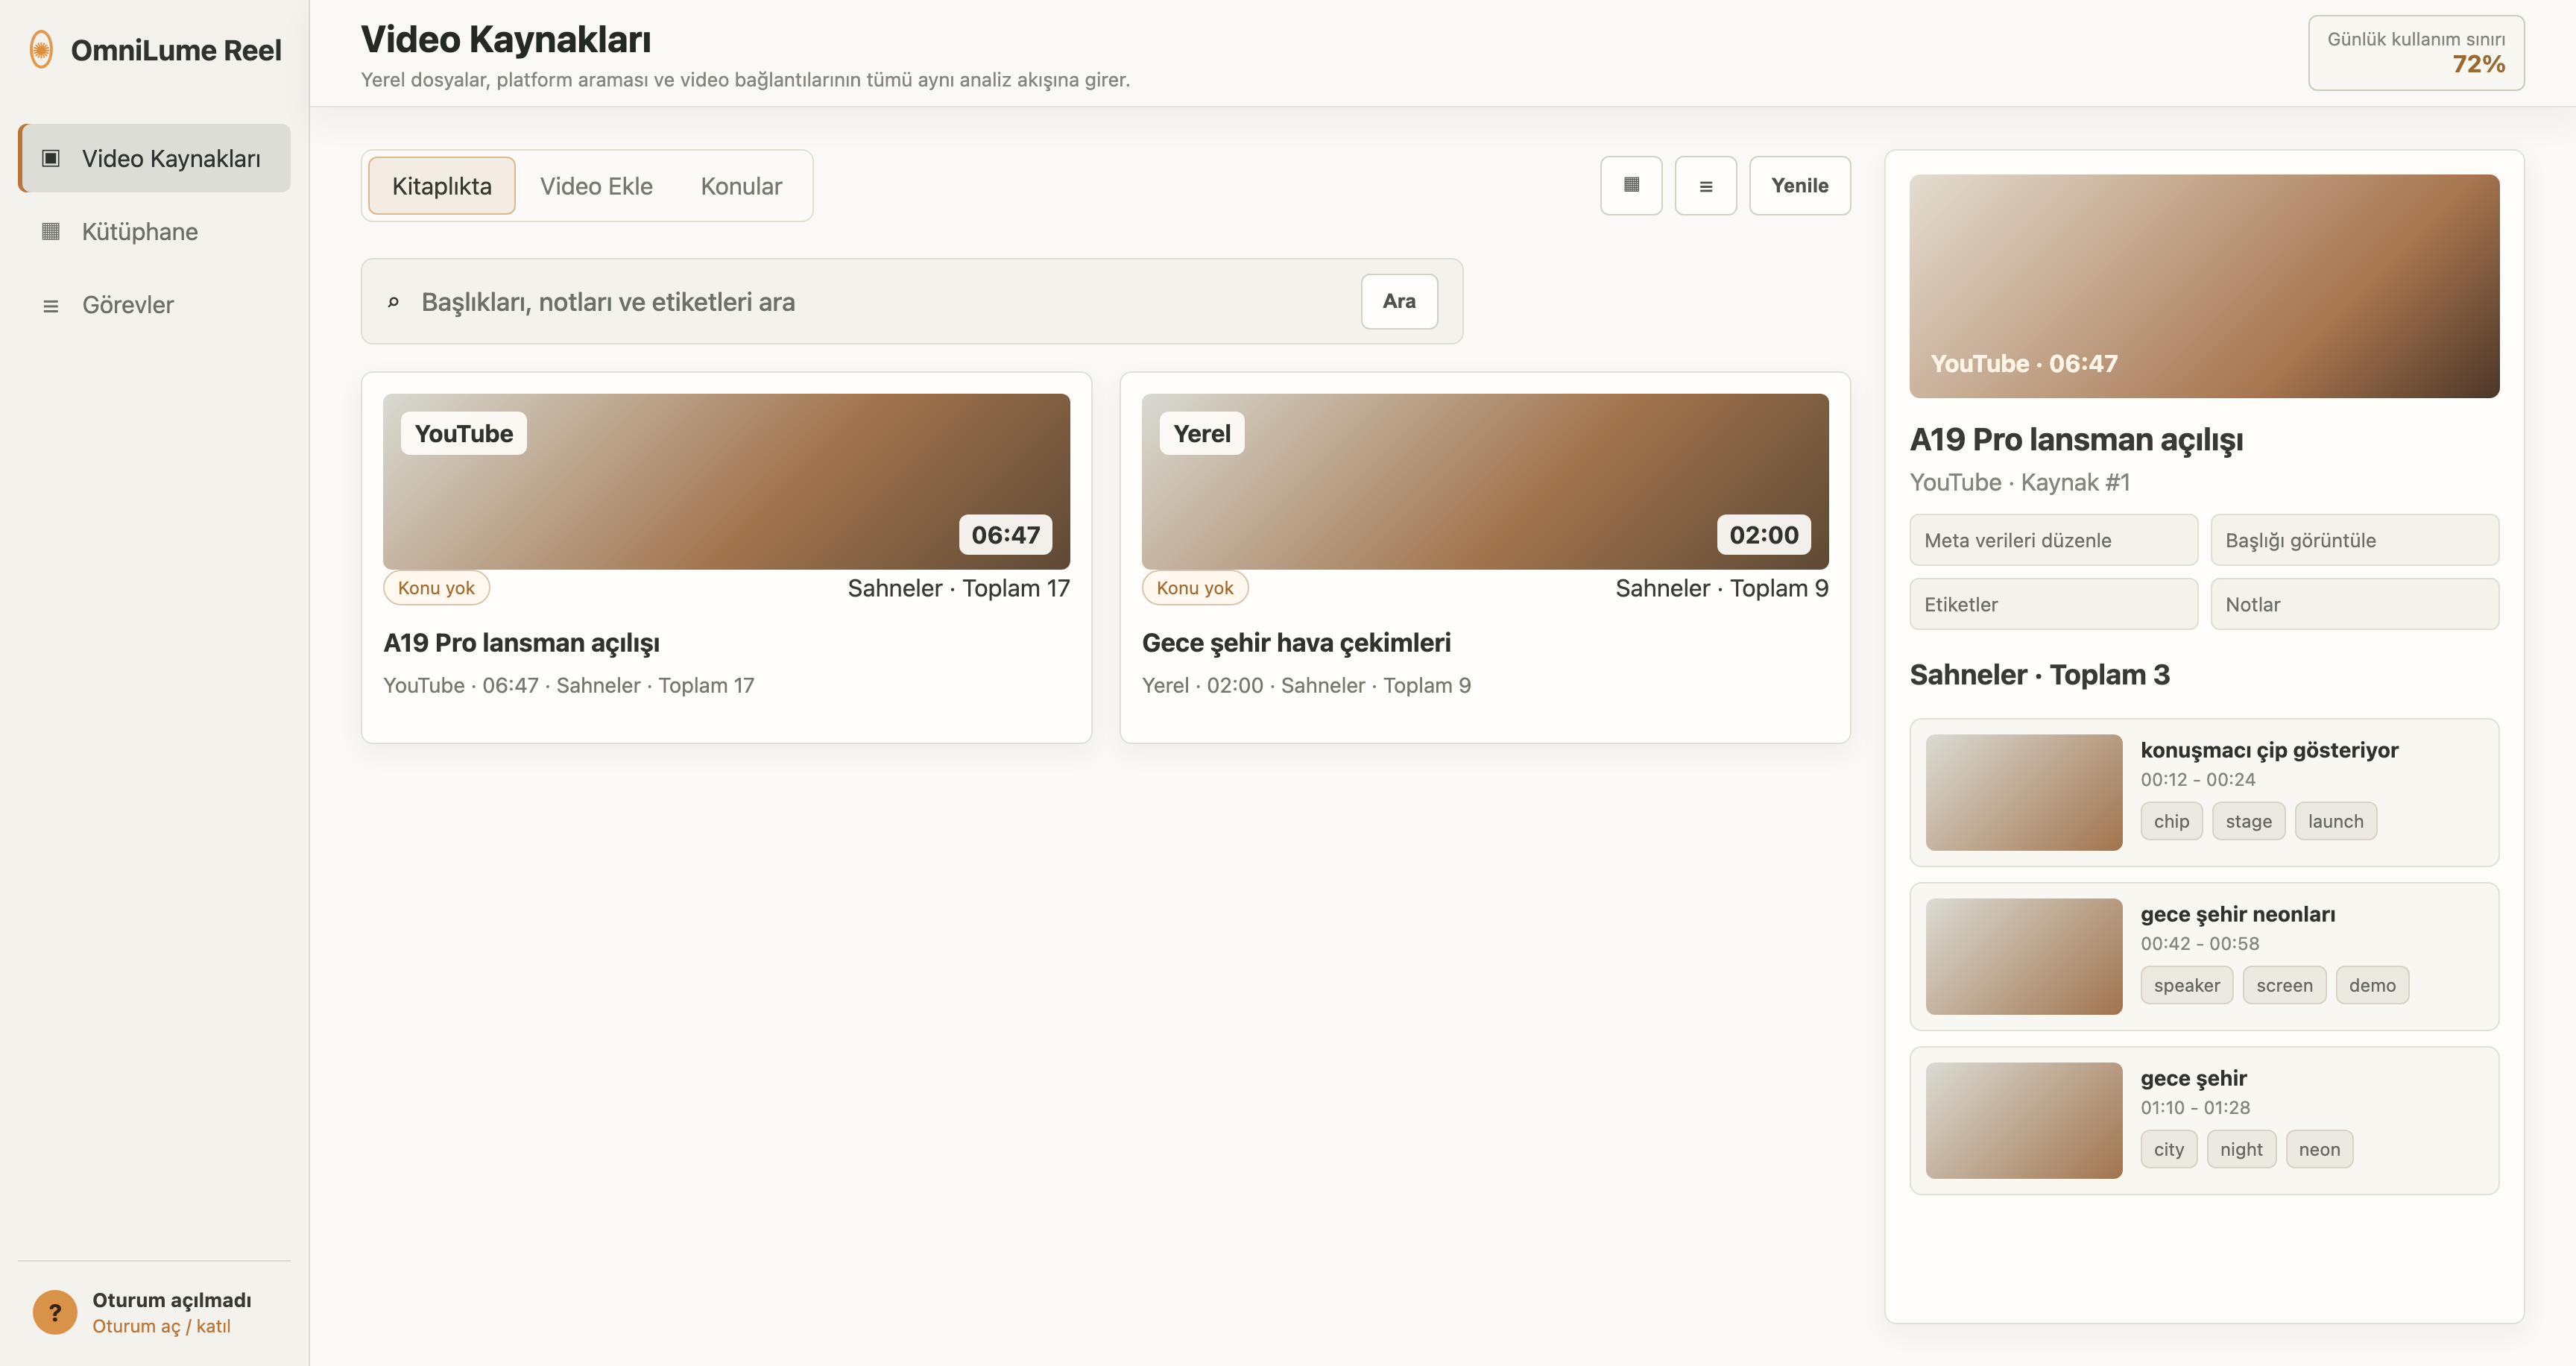The height and width of the screenshot is (1366, 2576).
Task: Click the scene title konuşmacı çip gösteriyor
Action: (x=2269, y=750)
